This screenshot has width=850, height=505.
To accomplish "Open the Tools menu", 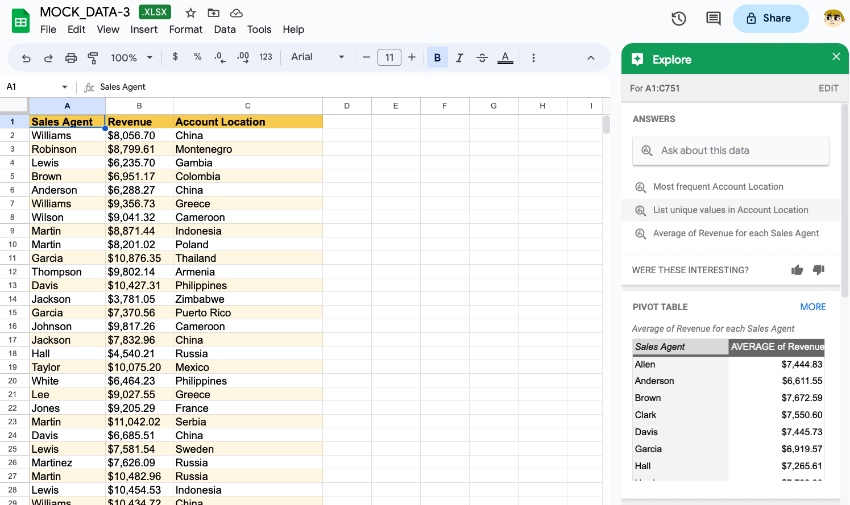I will 259,29.
